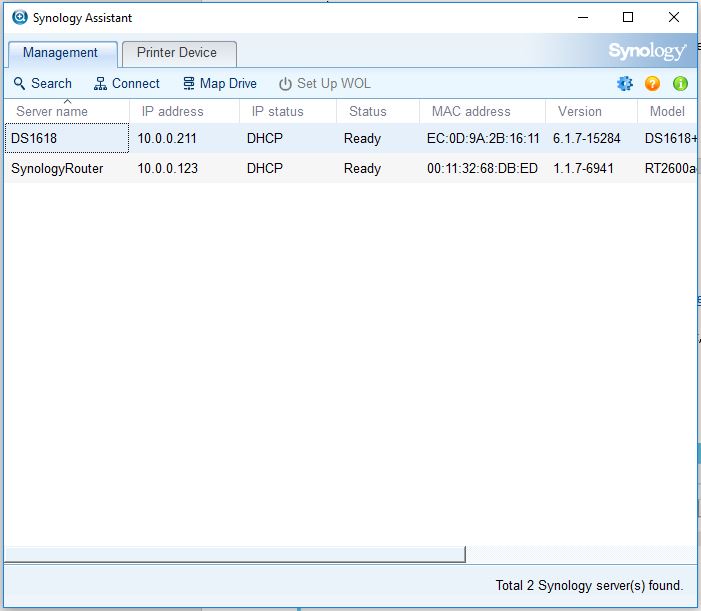This screenshot has width=701, height=611.
Task: Click version 1.1.7-6941
Action: click(583, 169)
